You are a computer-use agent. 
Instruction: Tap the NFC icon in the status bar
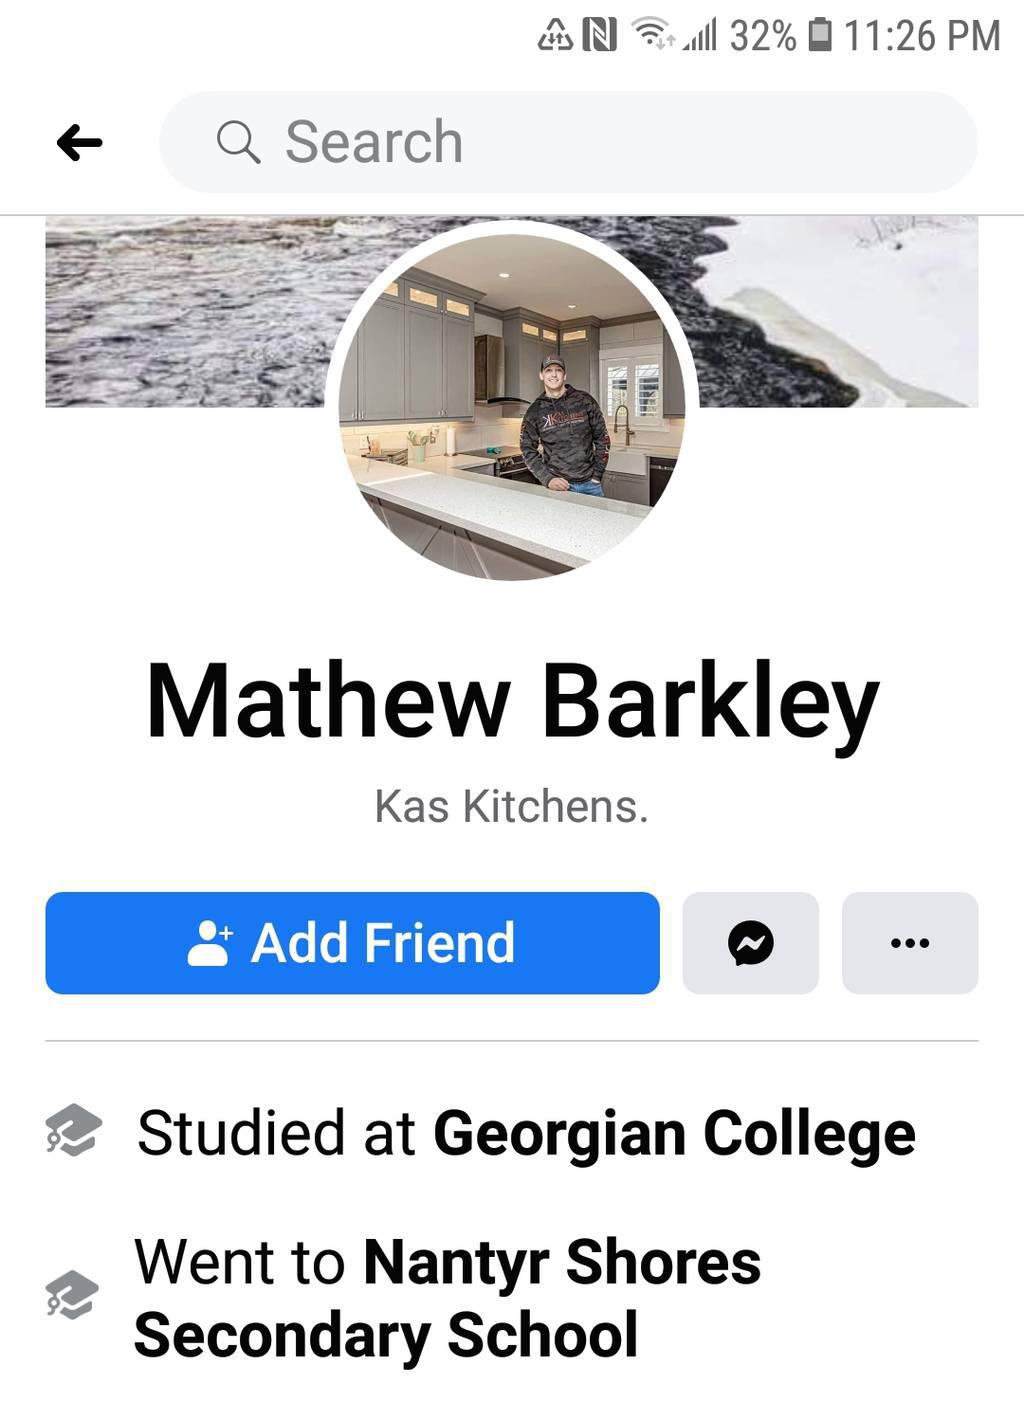(599, 36)
